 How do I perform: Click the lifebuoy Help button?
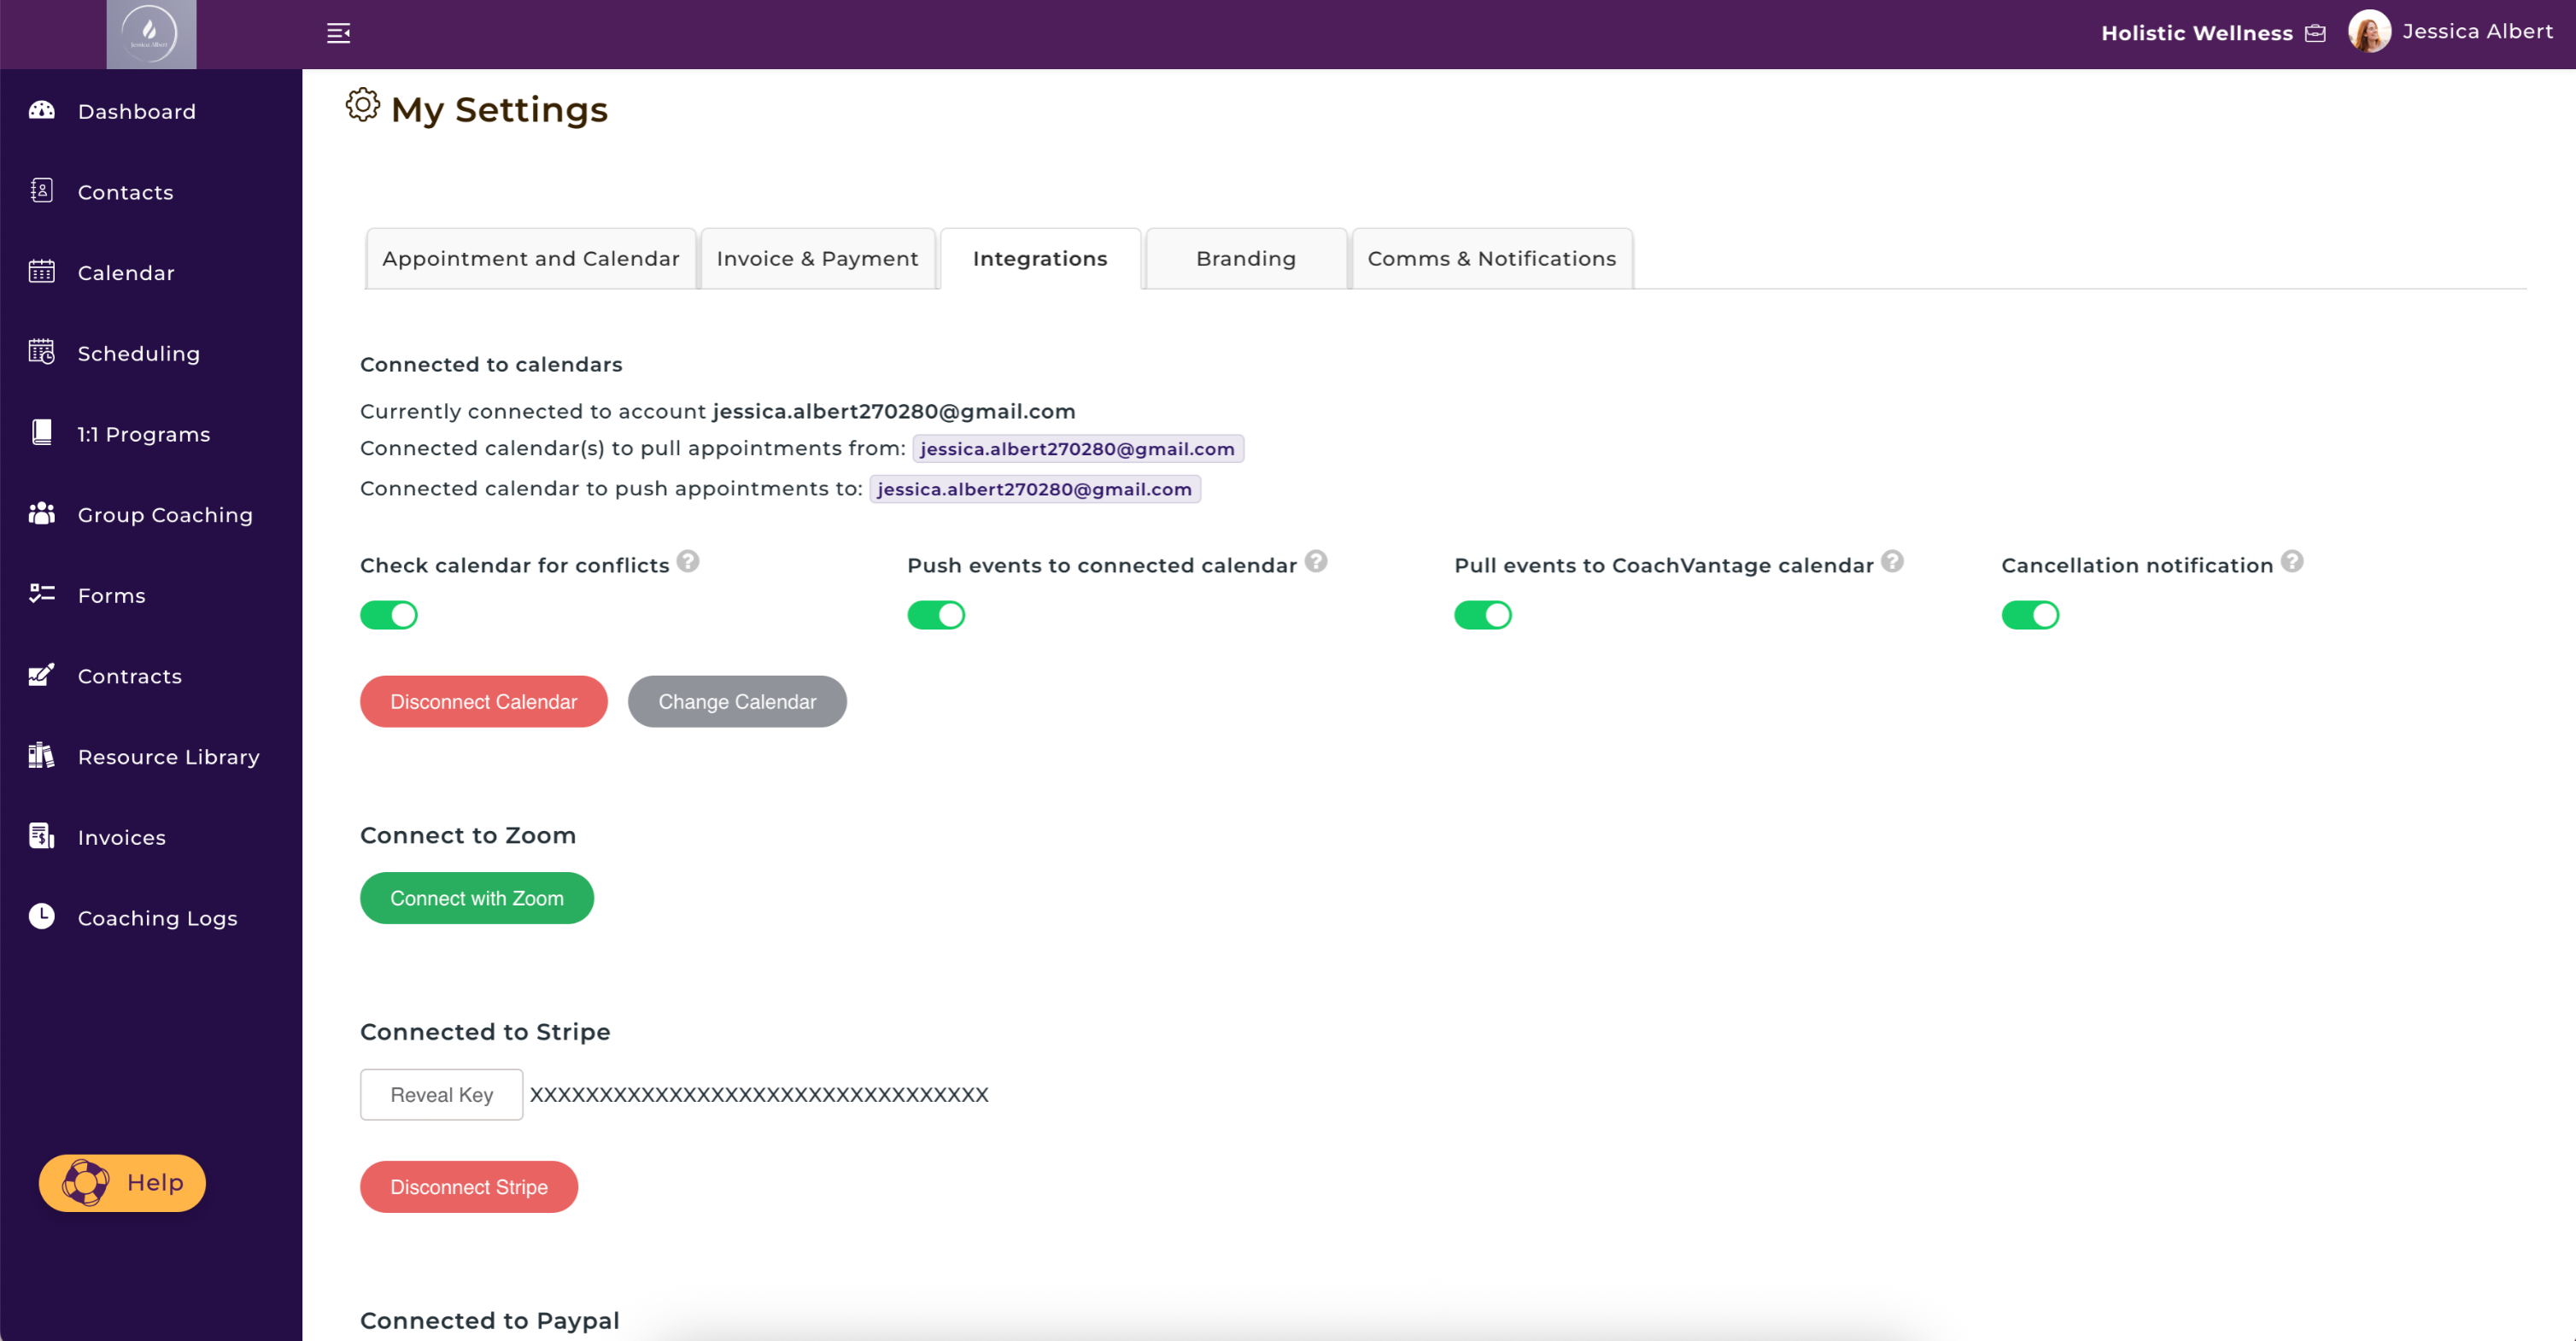coord(122,1183)
